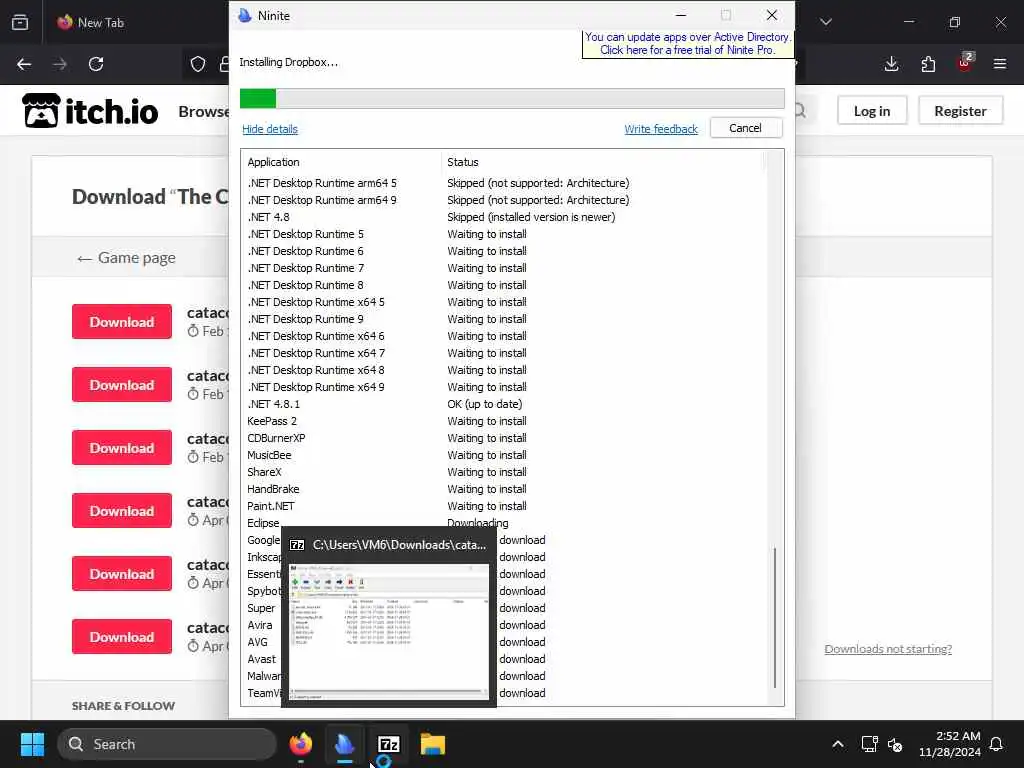
Task: Click the Ninite icon in the title bar
Action: tap(245, 16)
